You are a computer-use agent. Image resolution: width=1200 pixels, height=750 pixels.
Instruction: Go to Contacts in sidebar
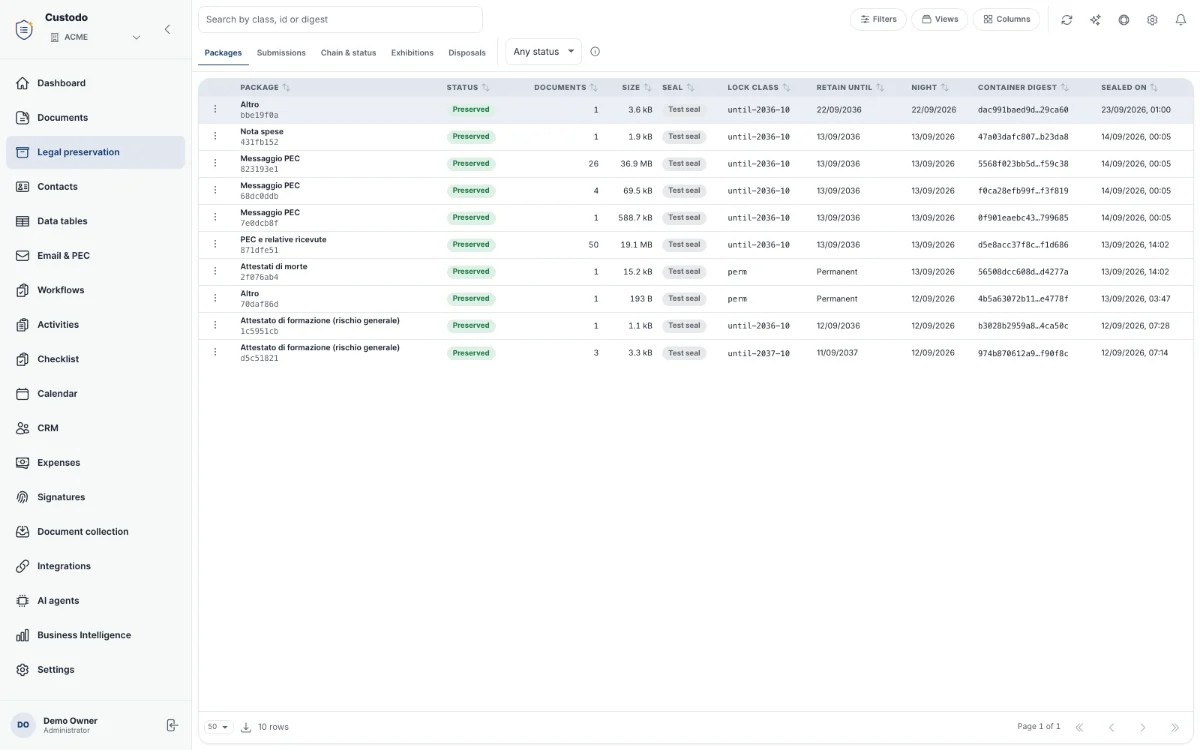point(95,187)
